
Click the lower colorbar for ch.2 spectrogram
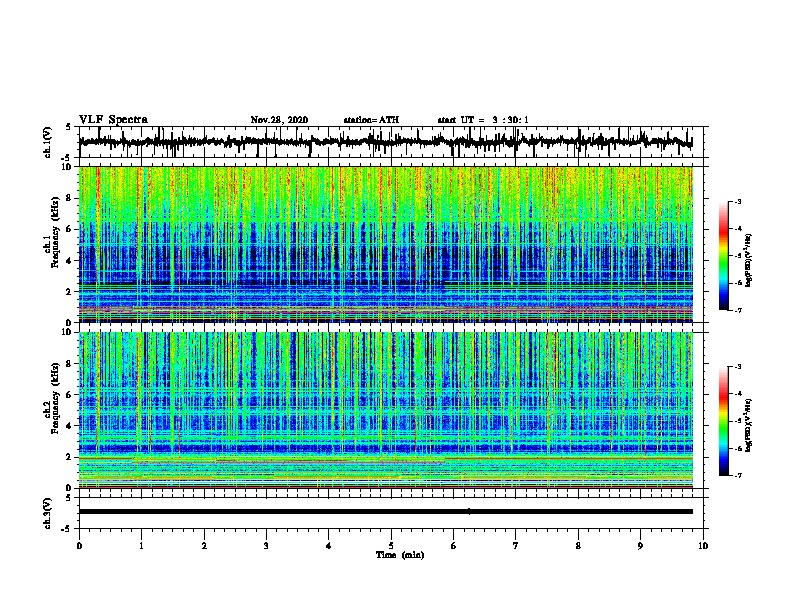[724, 421]
